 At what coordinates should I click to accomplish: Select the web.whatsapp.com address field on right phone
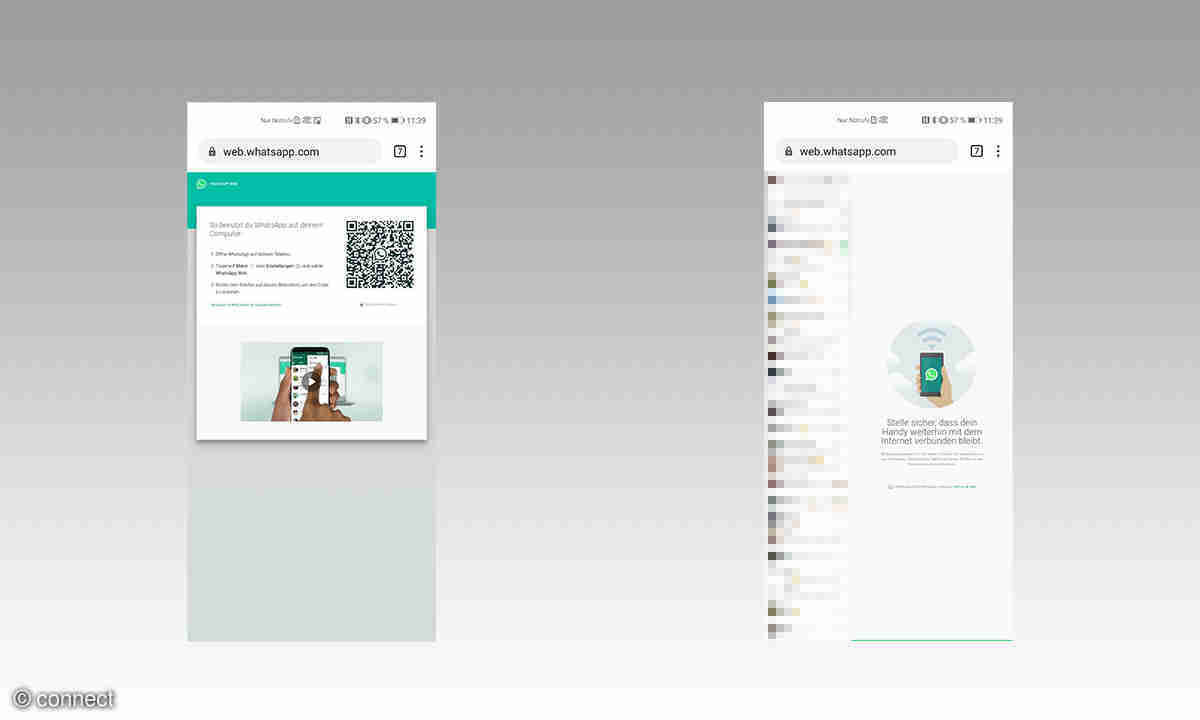[866, 152]
